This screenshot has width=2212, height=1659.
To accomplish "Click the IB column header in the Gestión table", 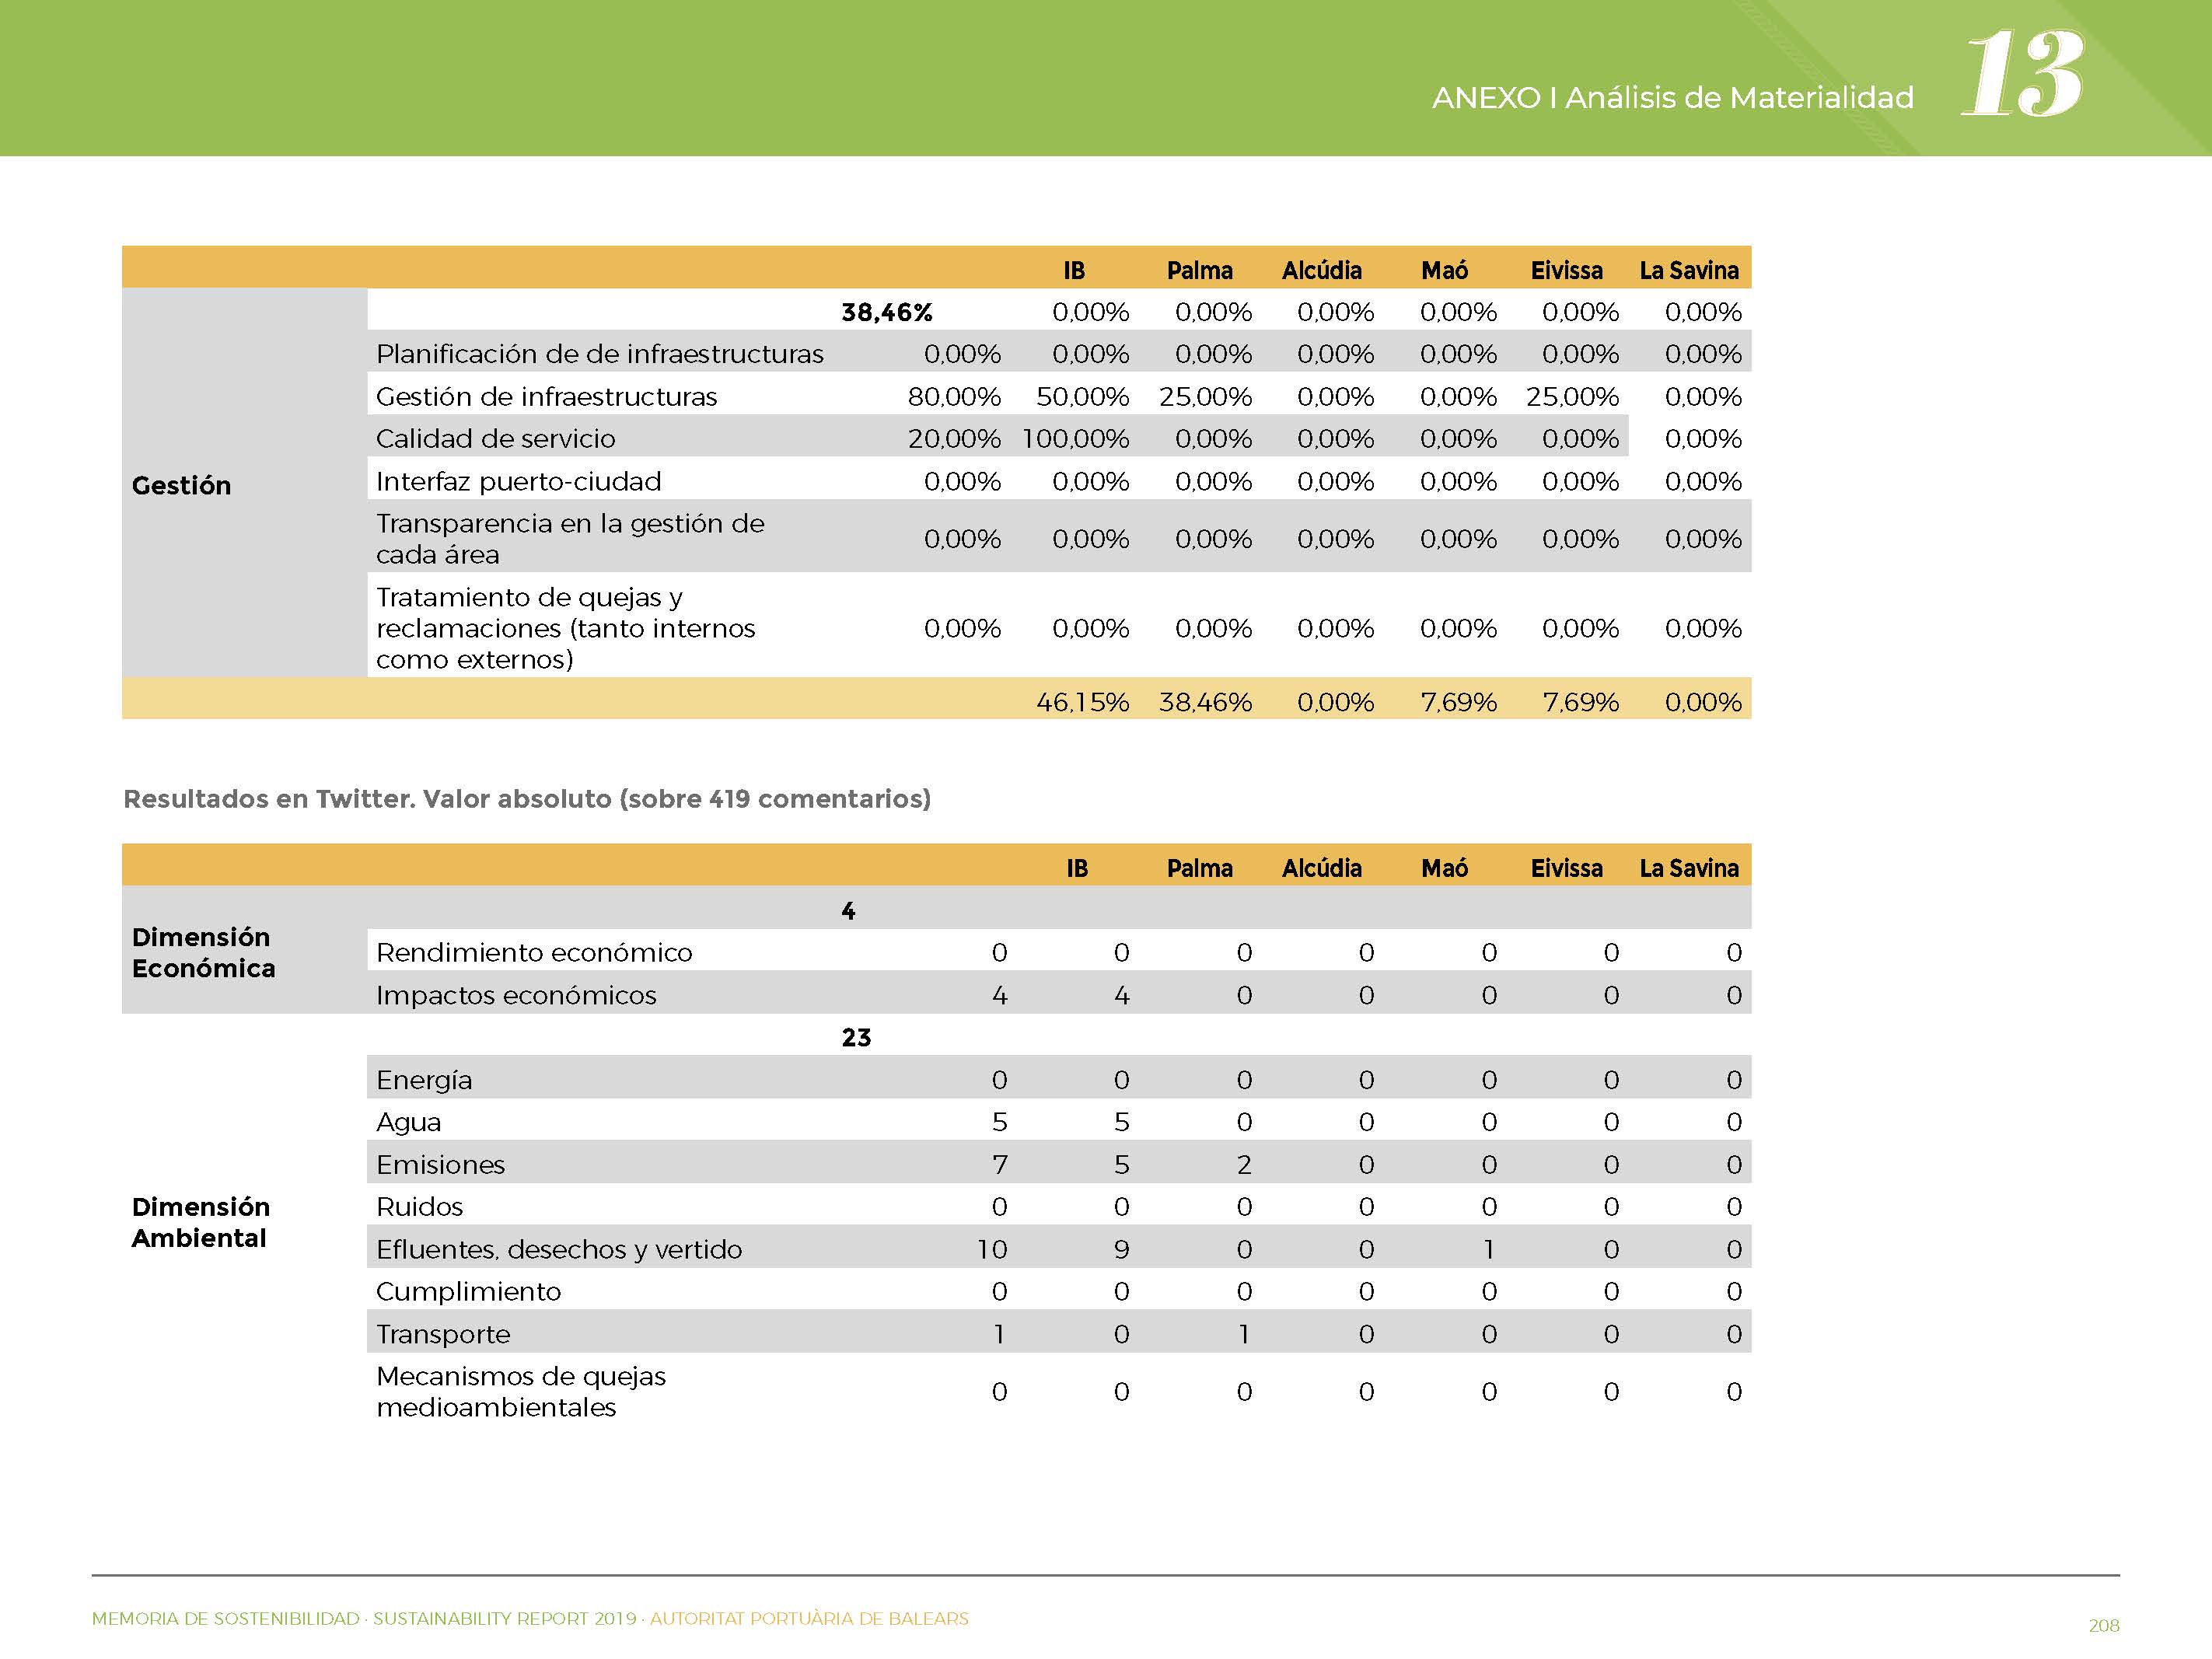I will point(1074,270).
